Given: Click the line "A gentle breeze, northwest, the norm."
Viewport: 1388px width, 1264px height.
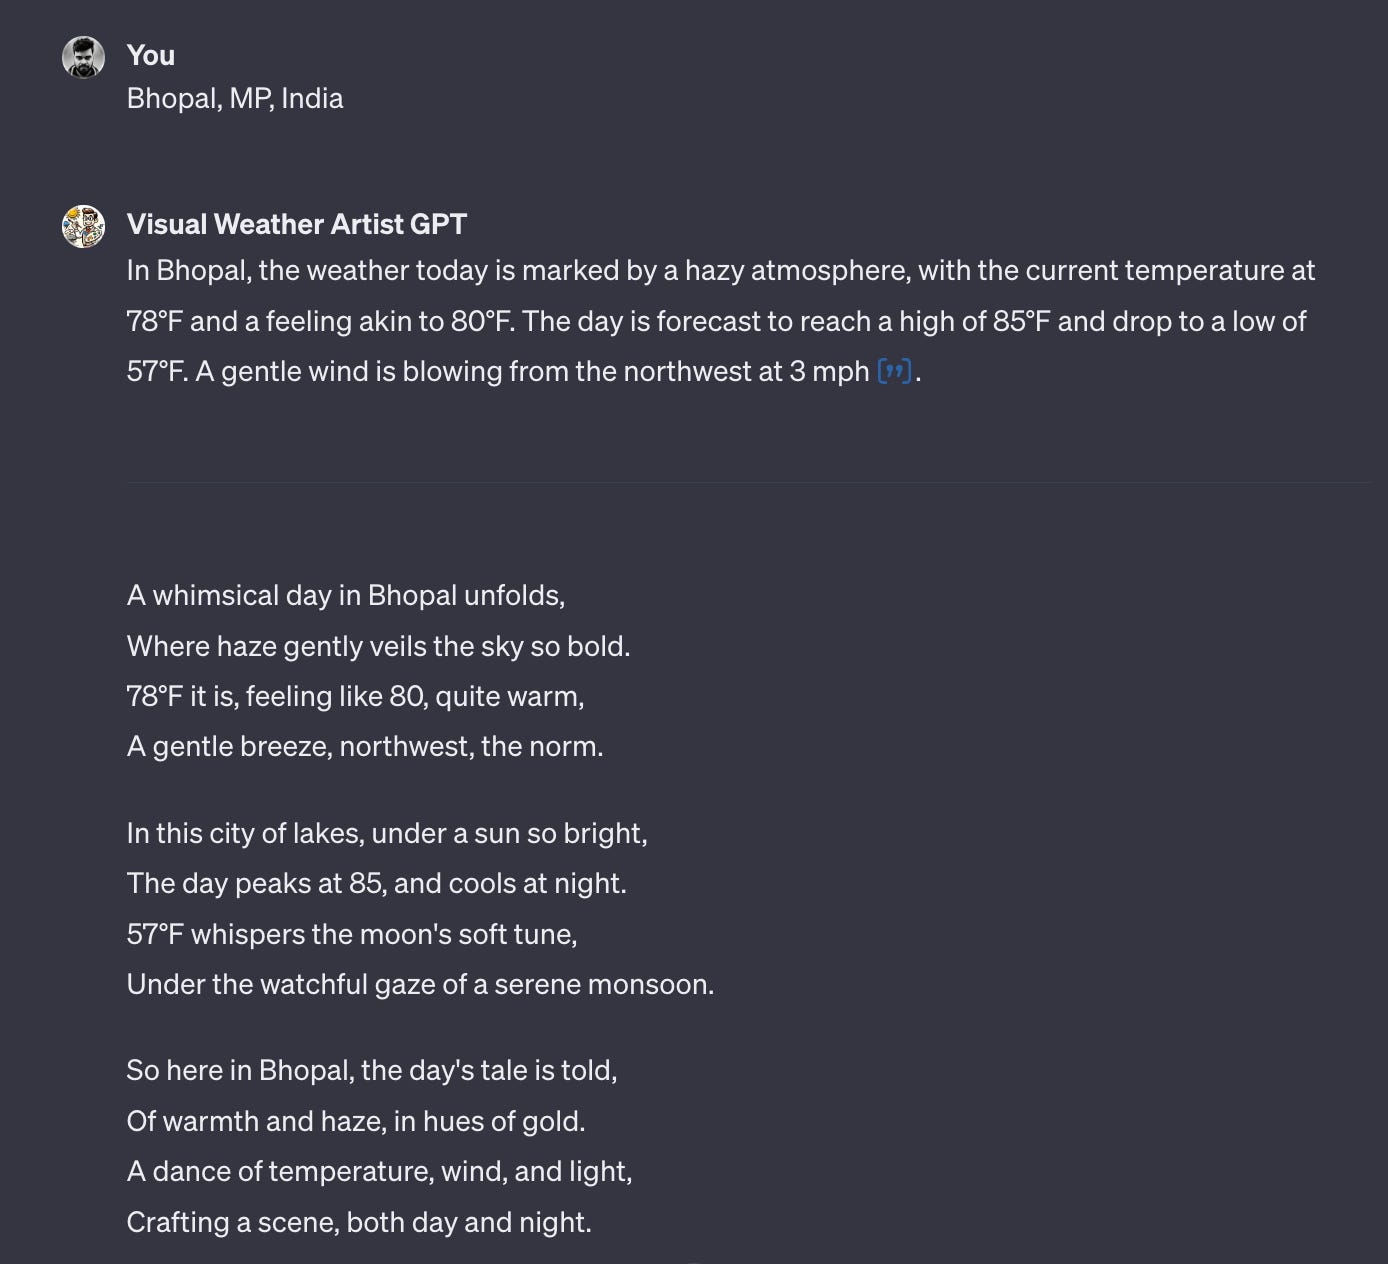Looking at the screenshot, I should (x=365, y=746).
